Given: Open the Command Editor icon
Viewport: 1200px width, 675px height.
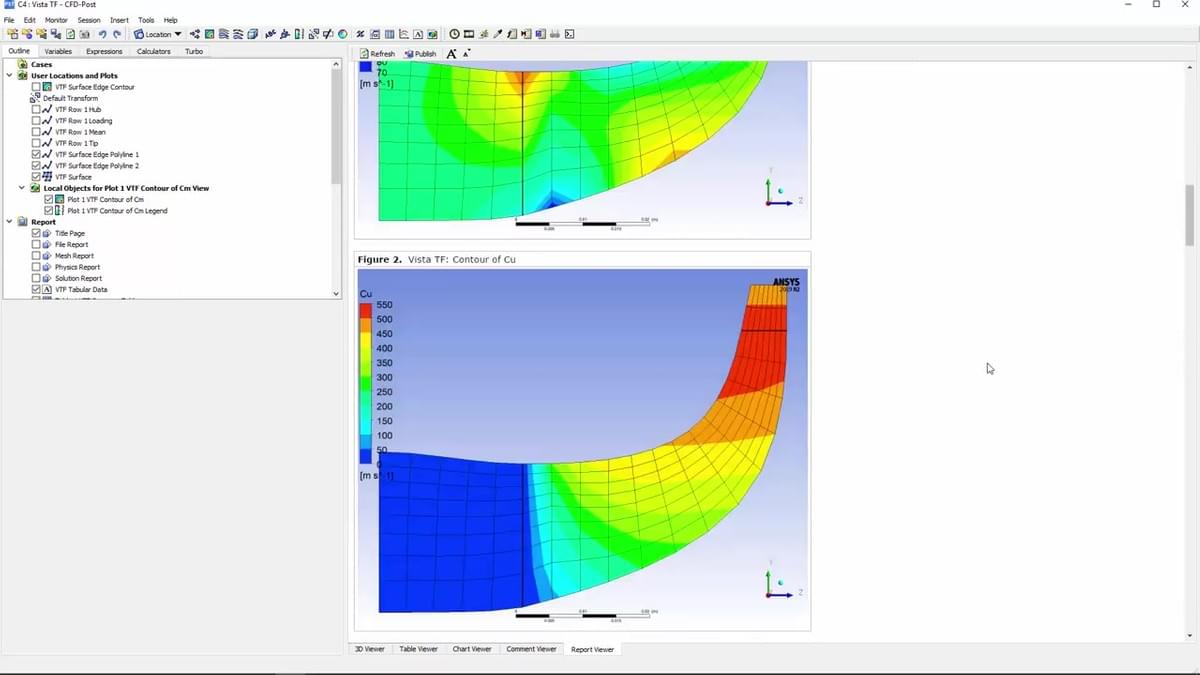Looking at the screenshot, I should 568,34.
